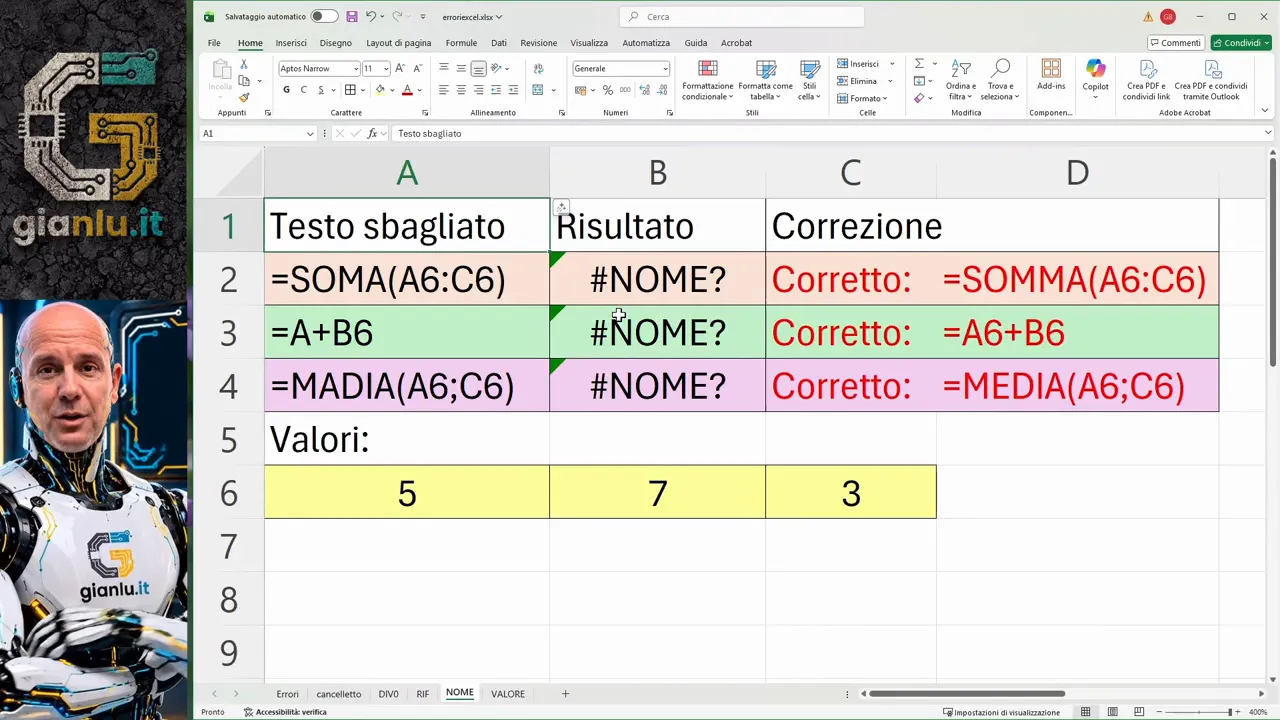Click the decrease indent icon
1280x720 pixels.
click(x=496, y=90)
